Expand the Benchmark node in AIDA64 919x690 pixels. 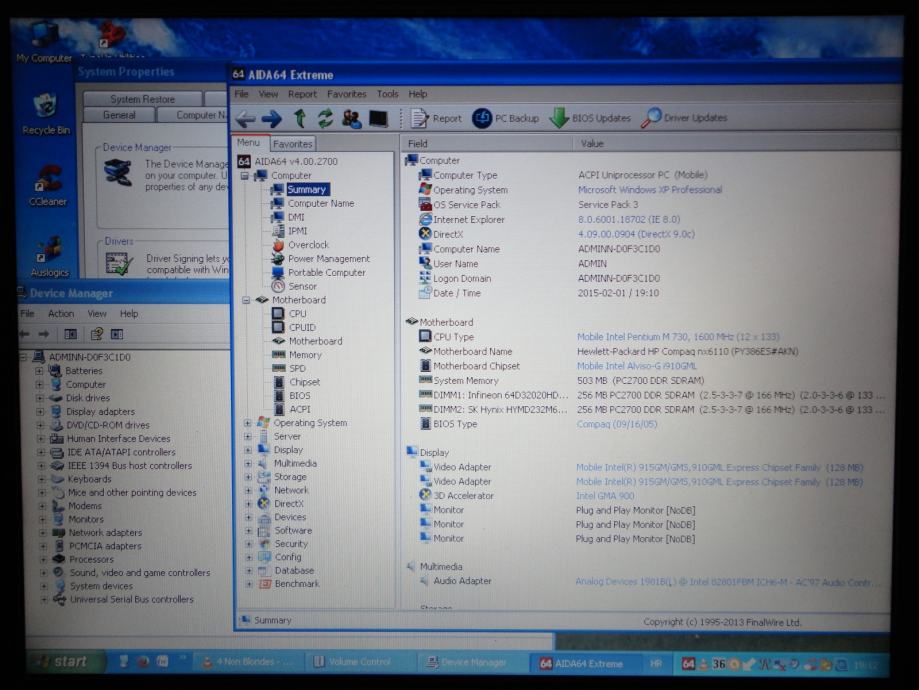(x=248, y=584)
